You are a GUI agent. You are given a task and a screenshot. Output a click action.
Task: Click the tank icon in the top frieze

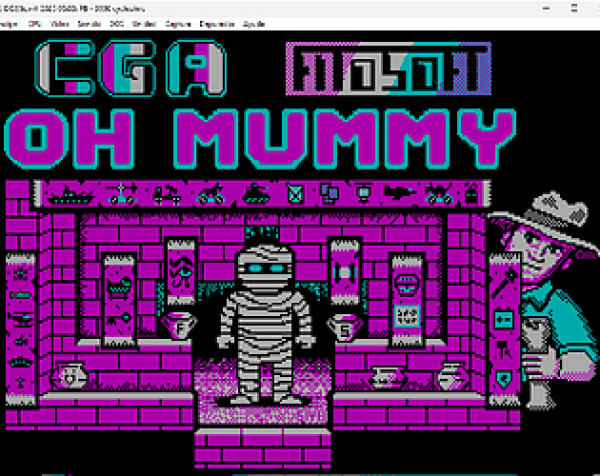256,194
